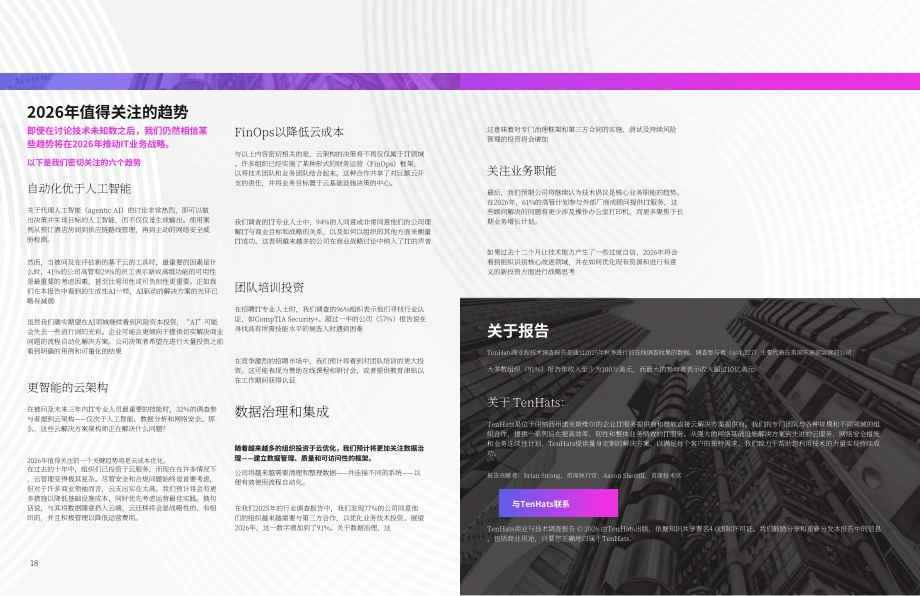Click the heading 自动化优于人工智能
The height and width of the screenshot is (596, 920).
tap(79, 188)
